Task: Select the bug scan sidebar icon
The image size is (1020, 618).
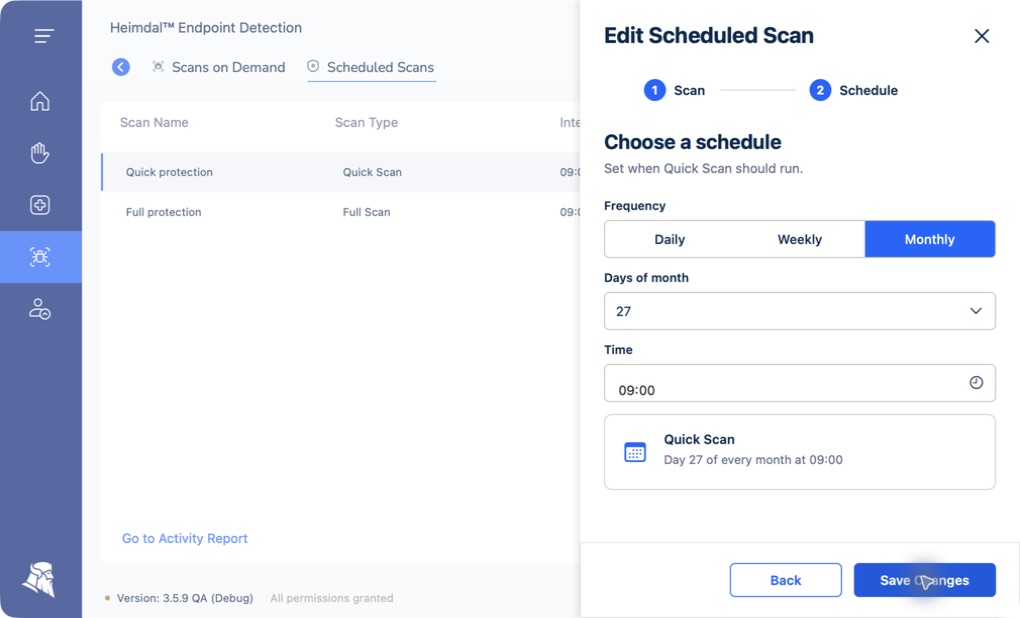Action: 40,257
